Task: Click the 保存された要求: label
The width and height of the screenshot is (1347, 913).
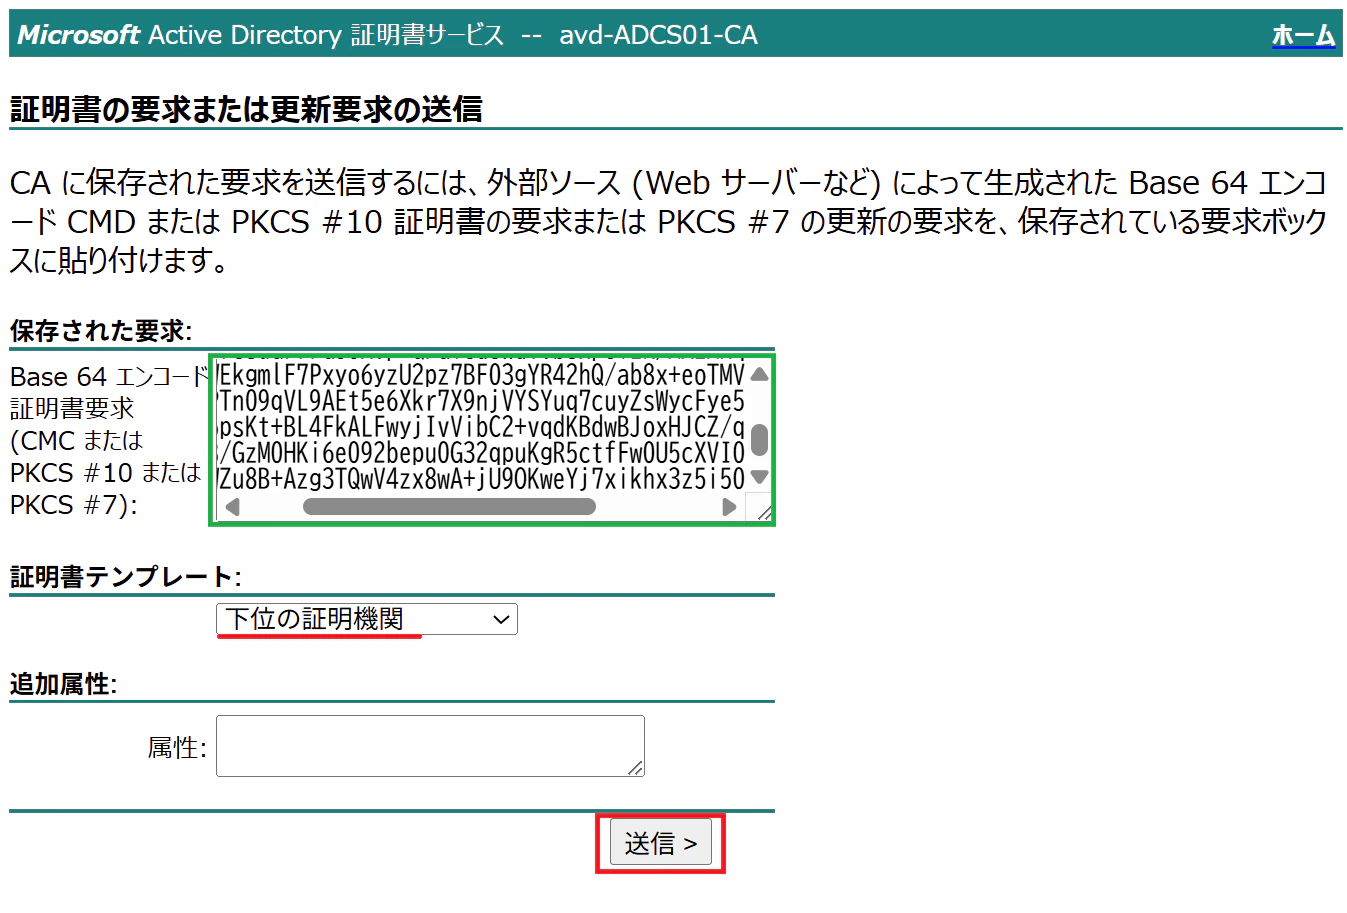Action: [x=101, y=330]
